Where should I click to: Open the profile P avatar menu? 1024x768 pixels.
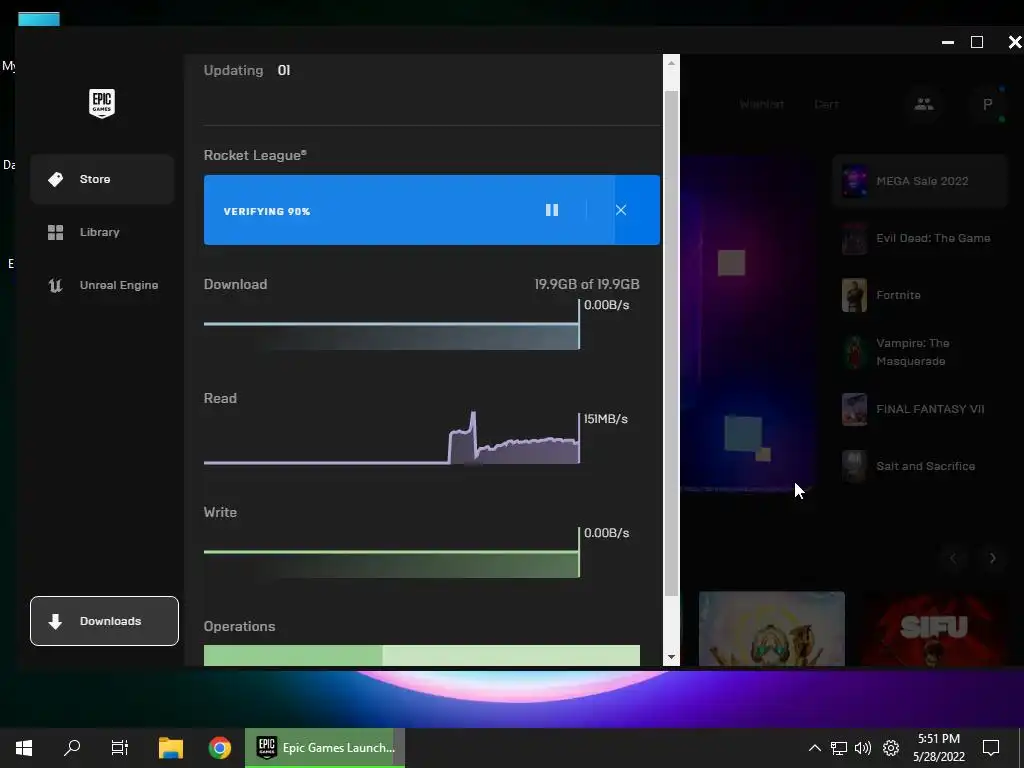987,104
